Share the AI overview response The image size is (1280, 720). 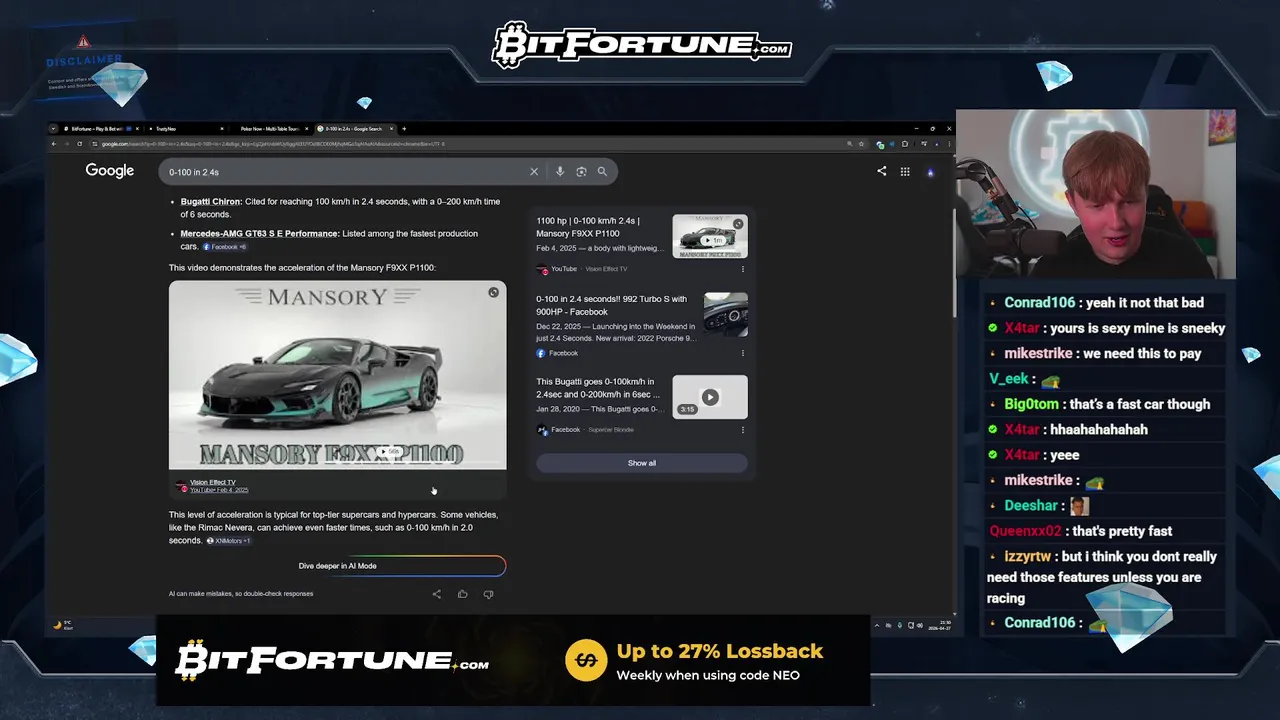tap(436, 594)
